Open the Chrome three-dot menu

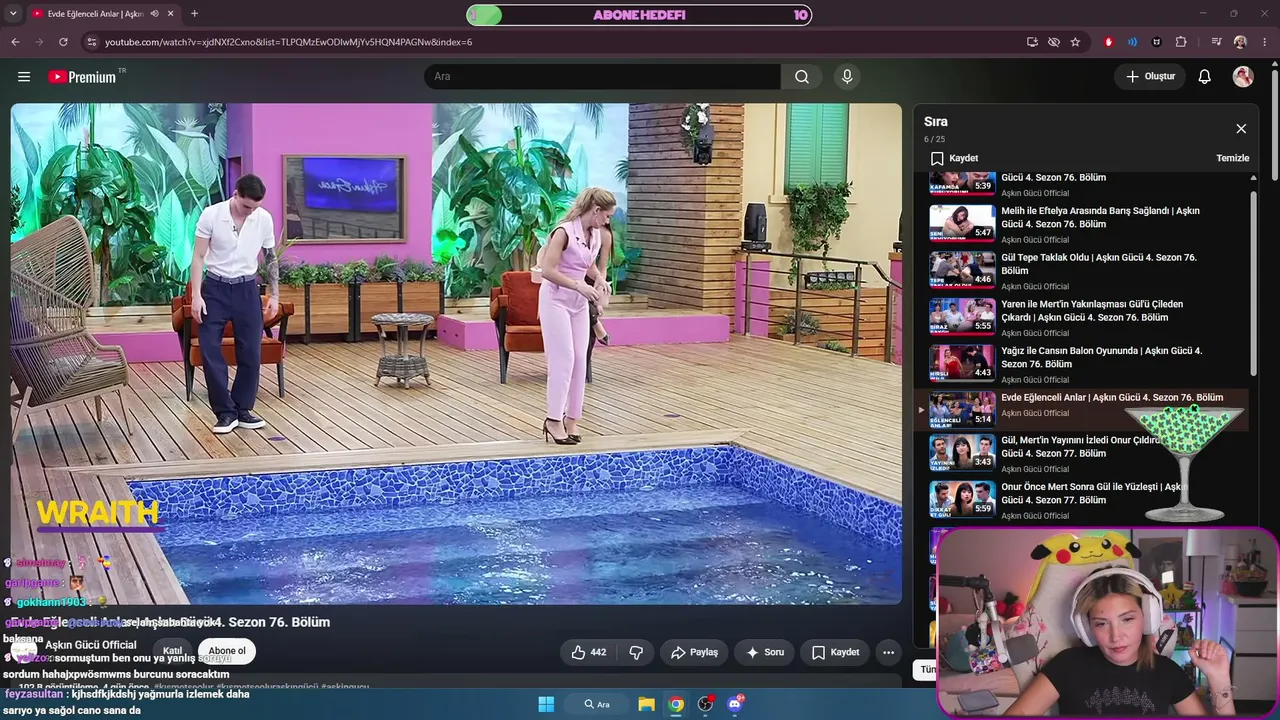point(1265,42)
